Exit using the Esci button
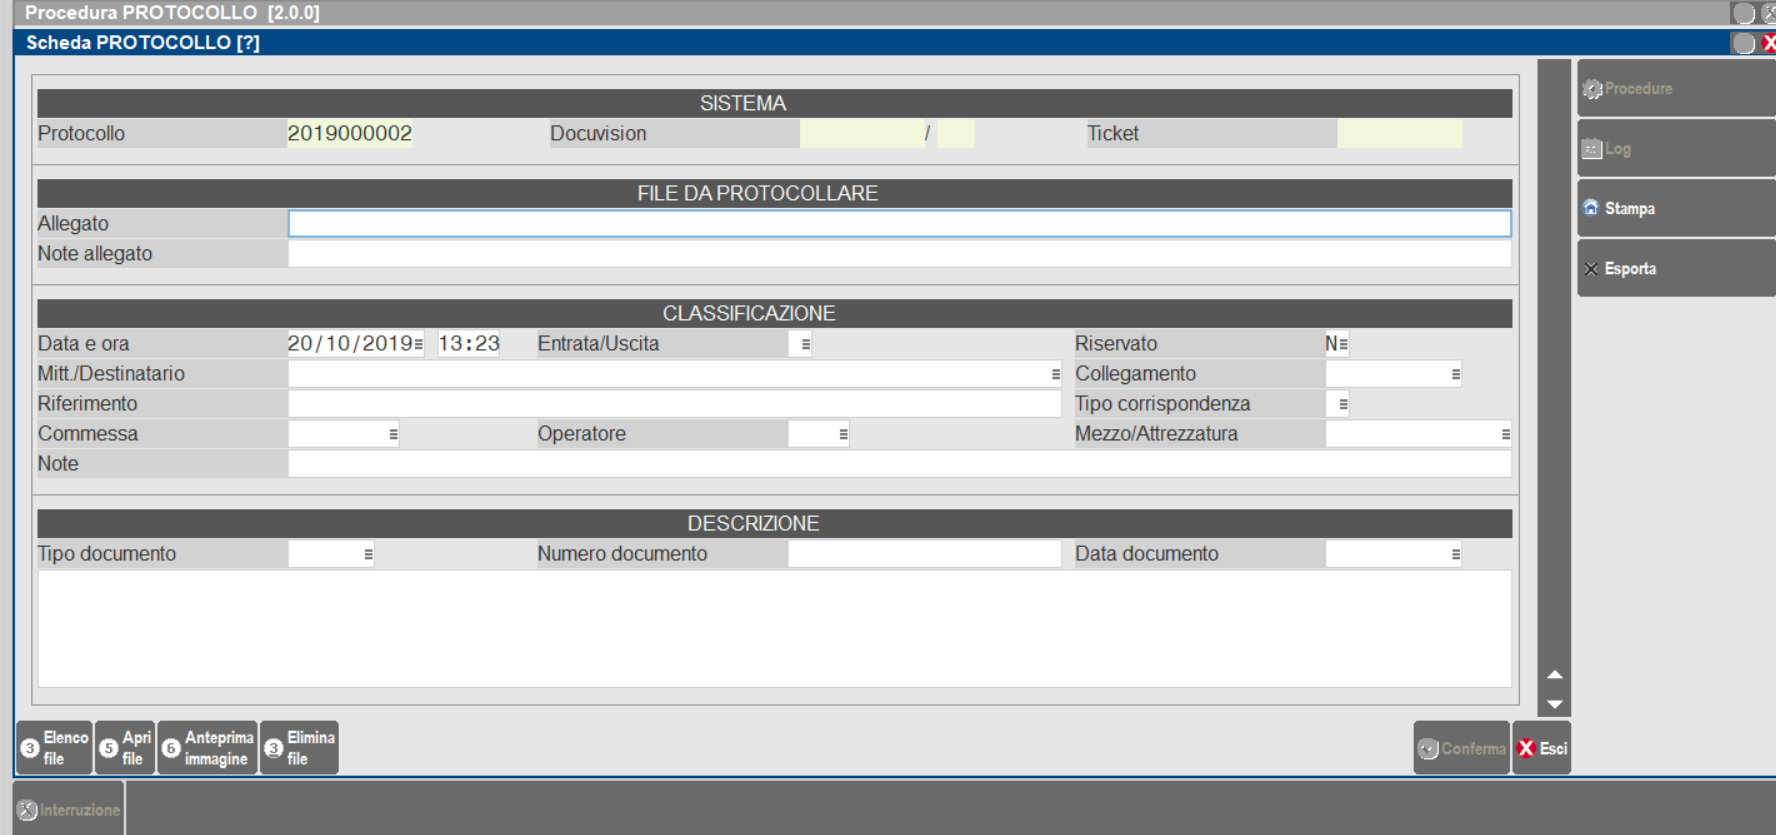Screen dimensions: 1776x835 pyautogui.click(x=1542, y=748)
